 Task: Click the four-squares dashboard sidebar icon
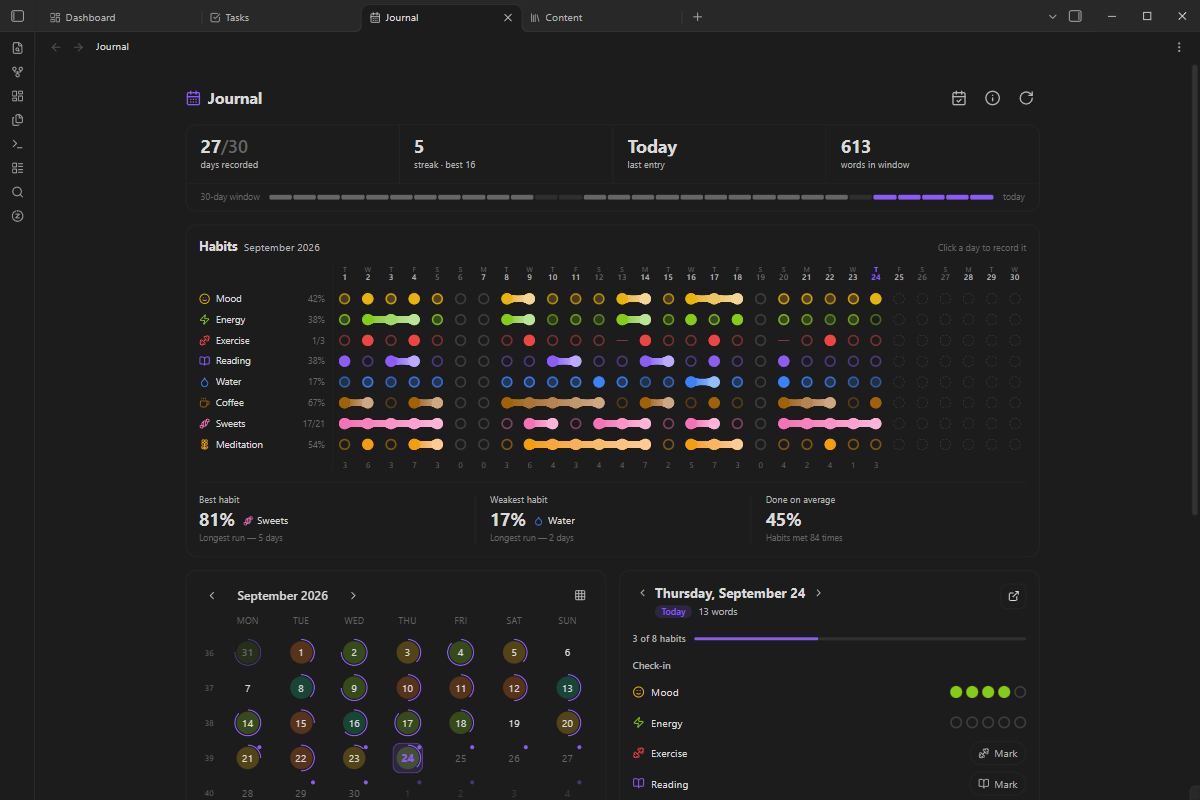coord(17,96)
